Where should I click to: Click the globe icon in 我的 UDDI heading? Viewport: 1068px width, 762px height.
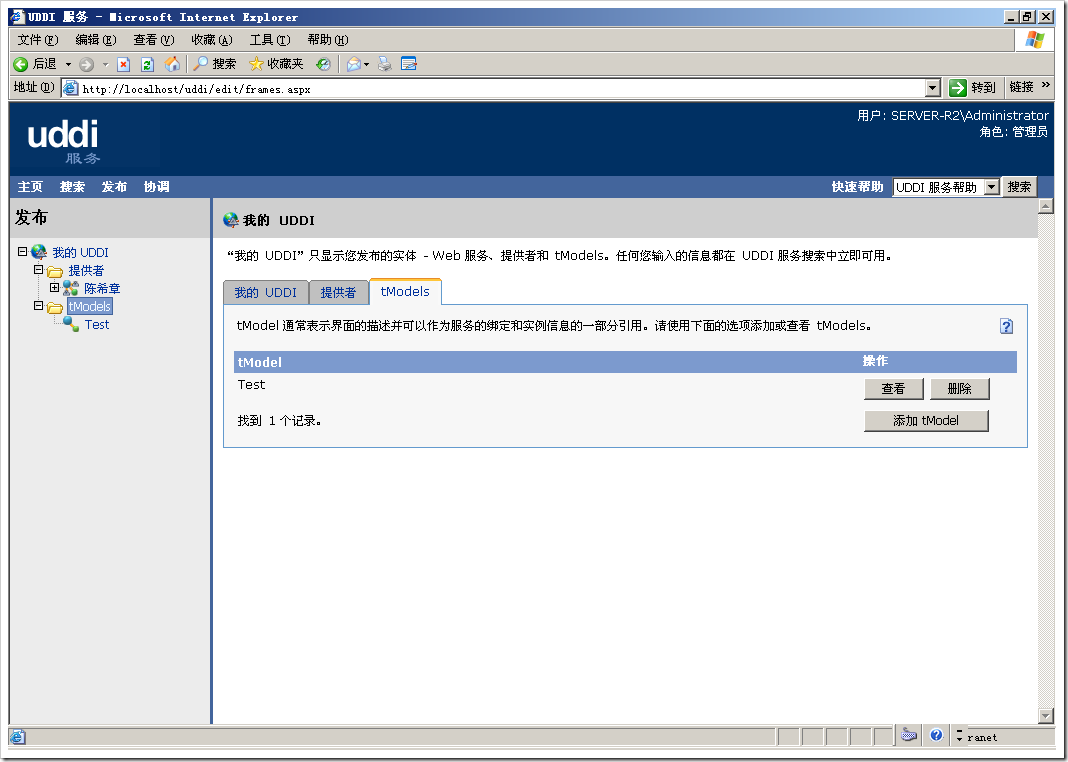[x=231, y=220]
